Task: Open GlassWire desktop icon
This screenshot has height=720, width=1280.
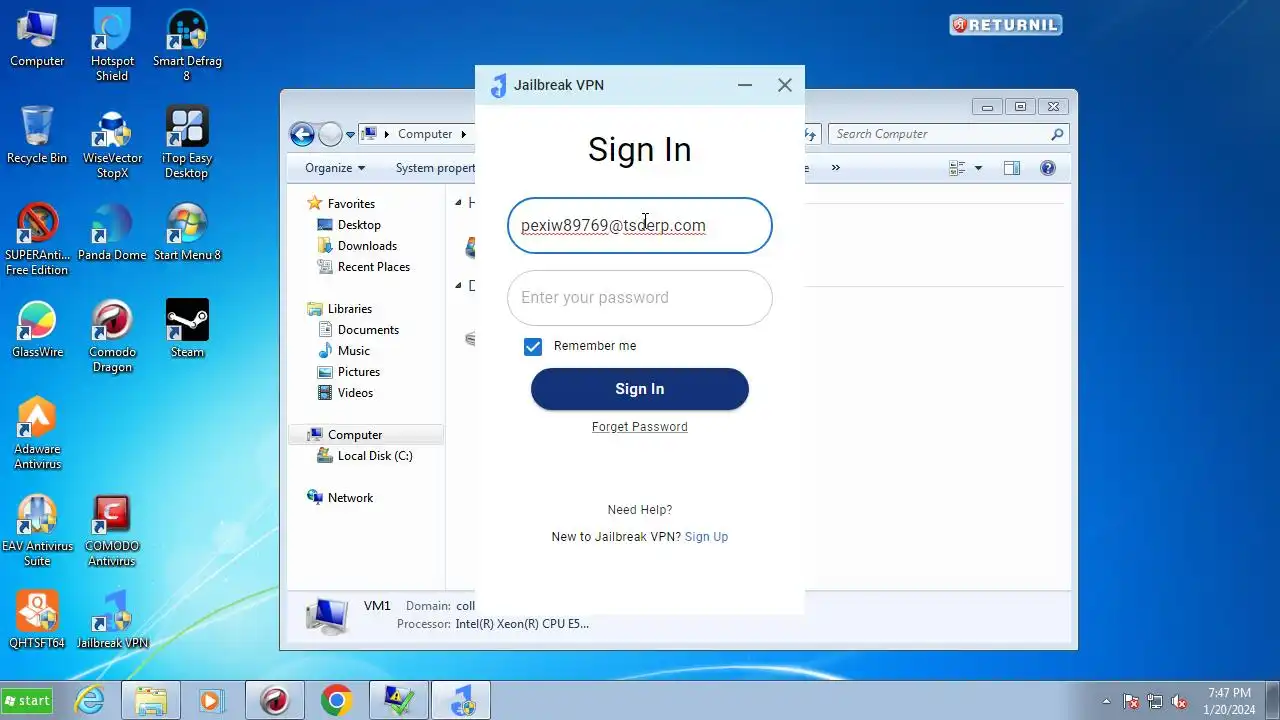Action: [37, 330]
